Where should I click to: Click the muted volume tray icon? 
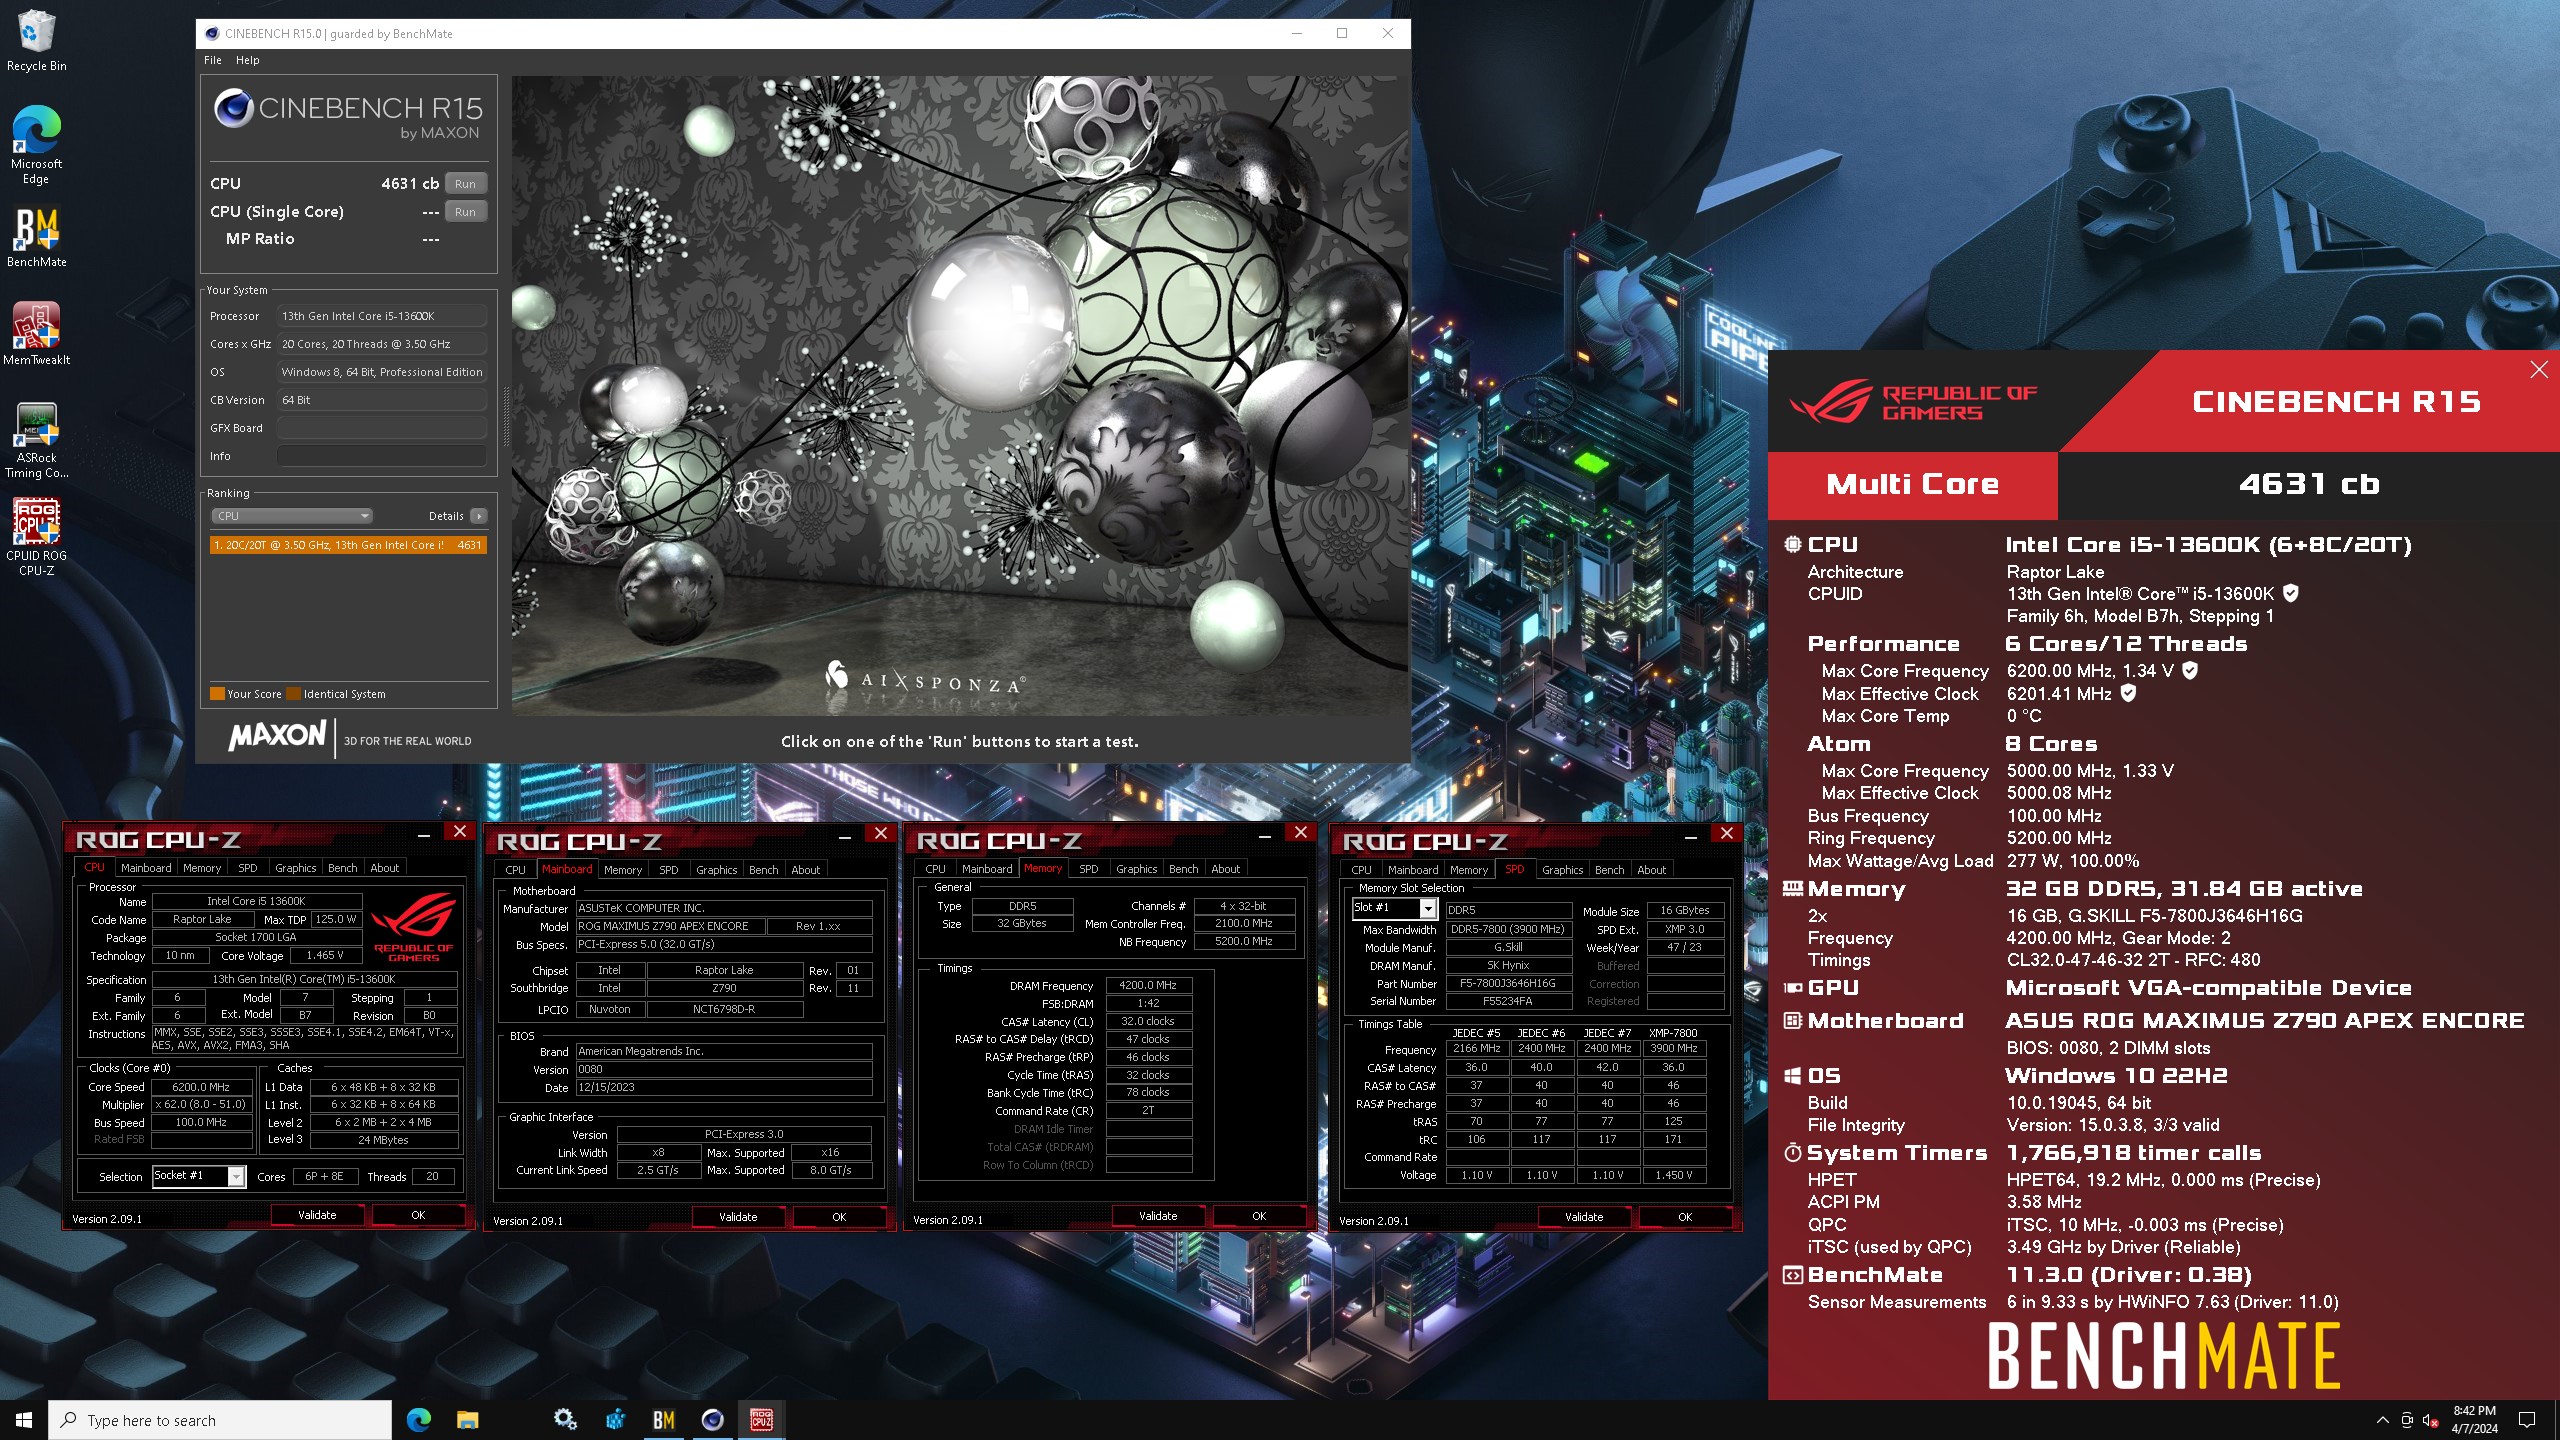pos(2431,1420)
